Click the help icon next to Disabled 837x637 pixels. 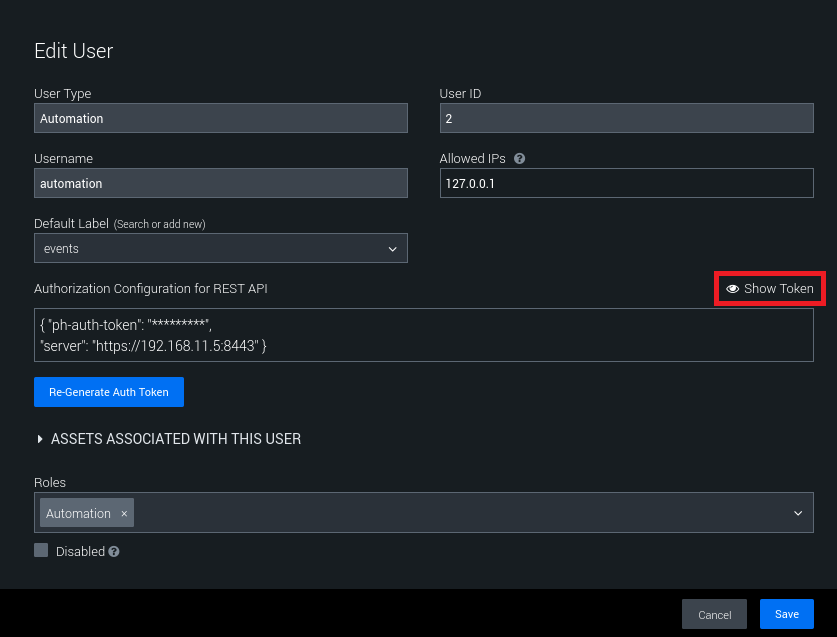(x=114, y=551)
